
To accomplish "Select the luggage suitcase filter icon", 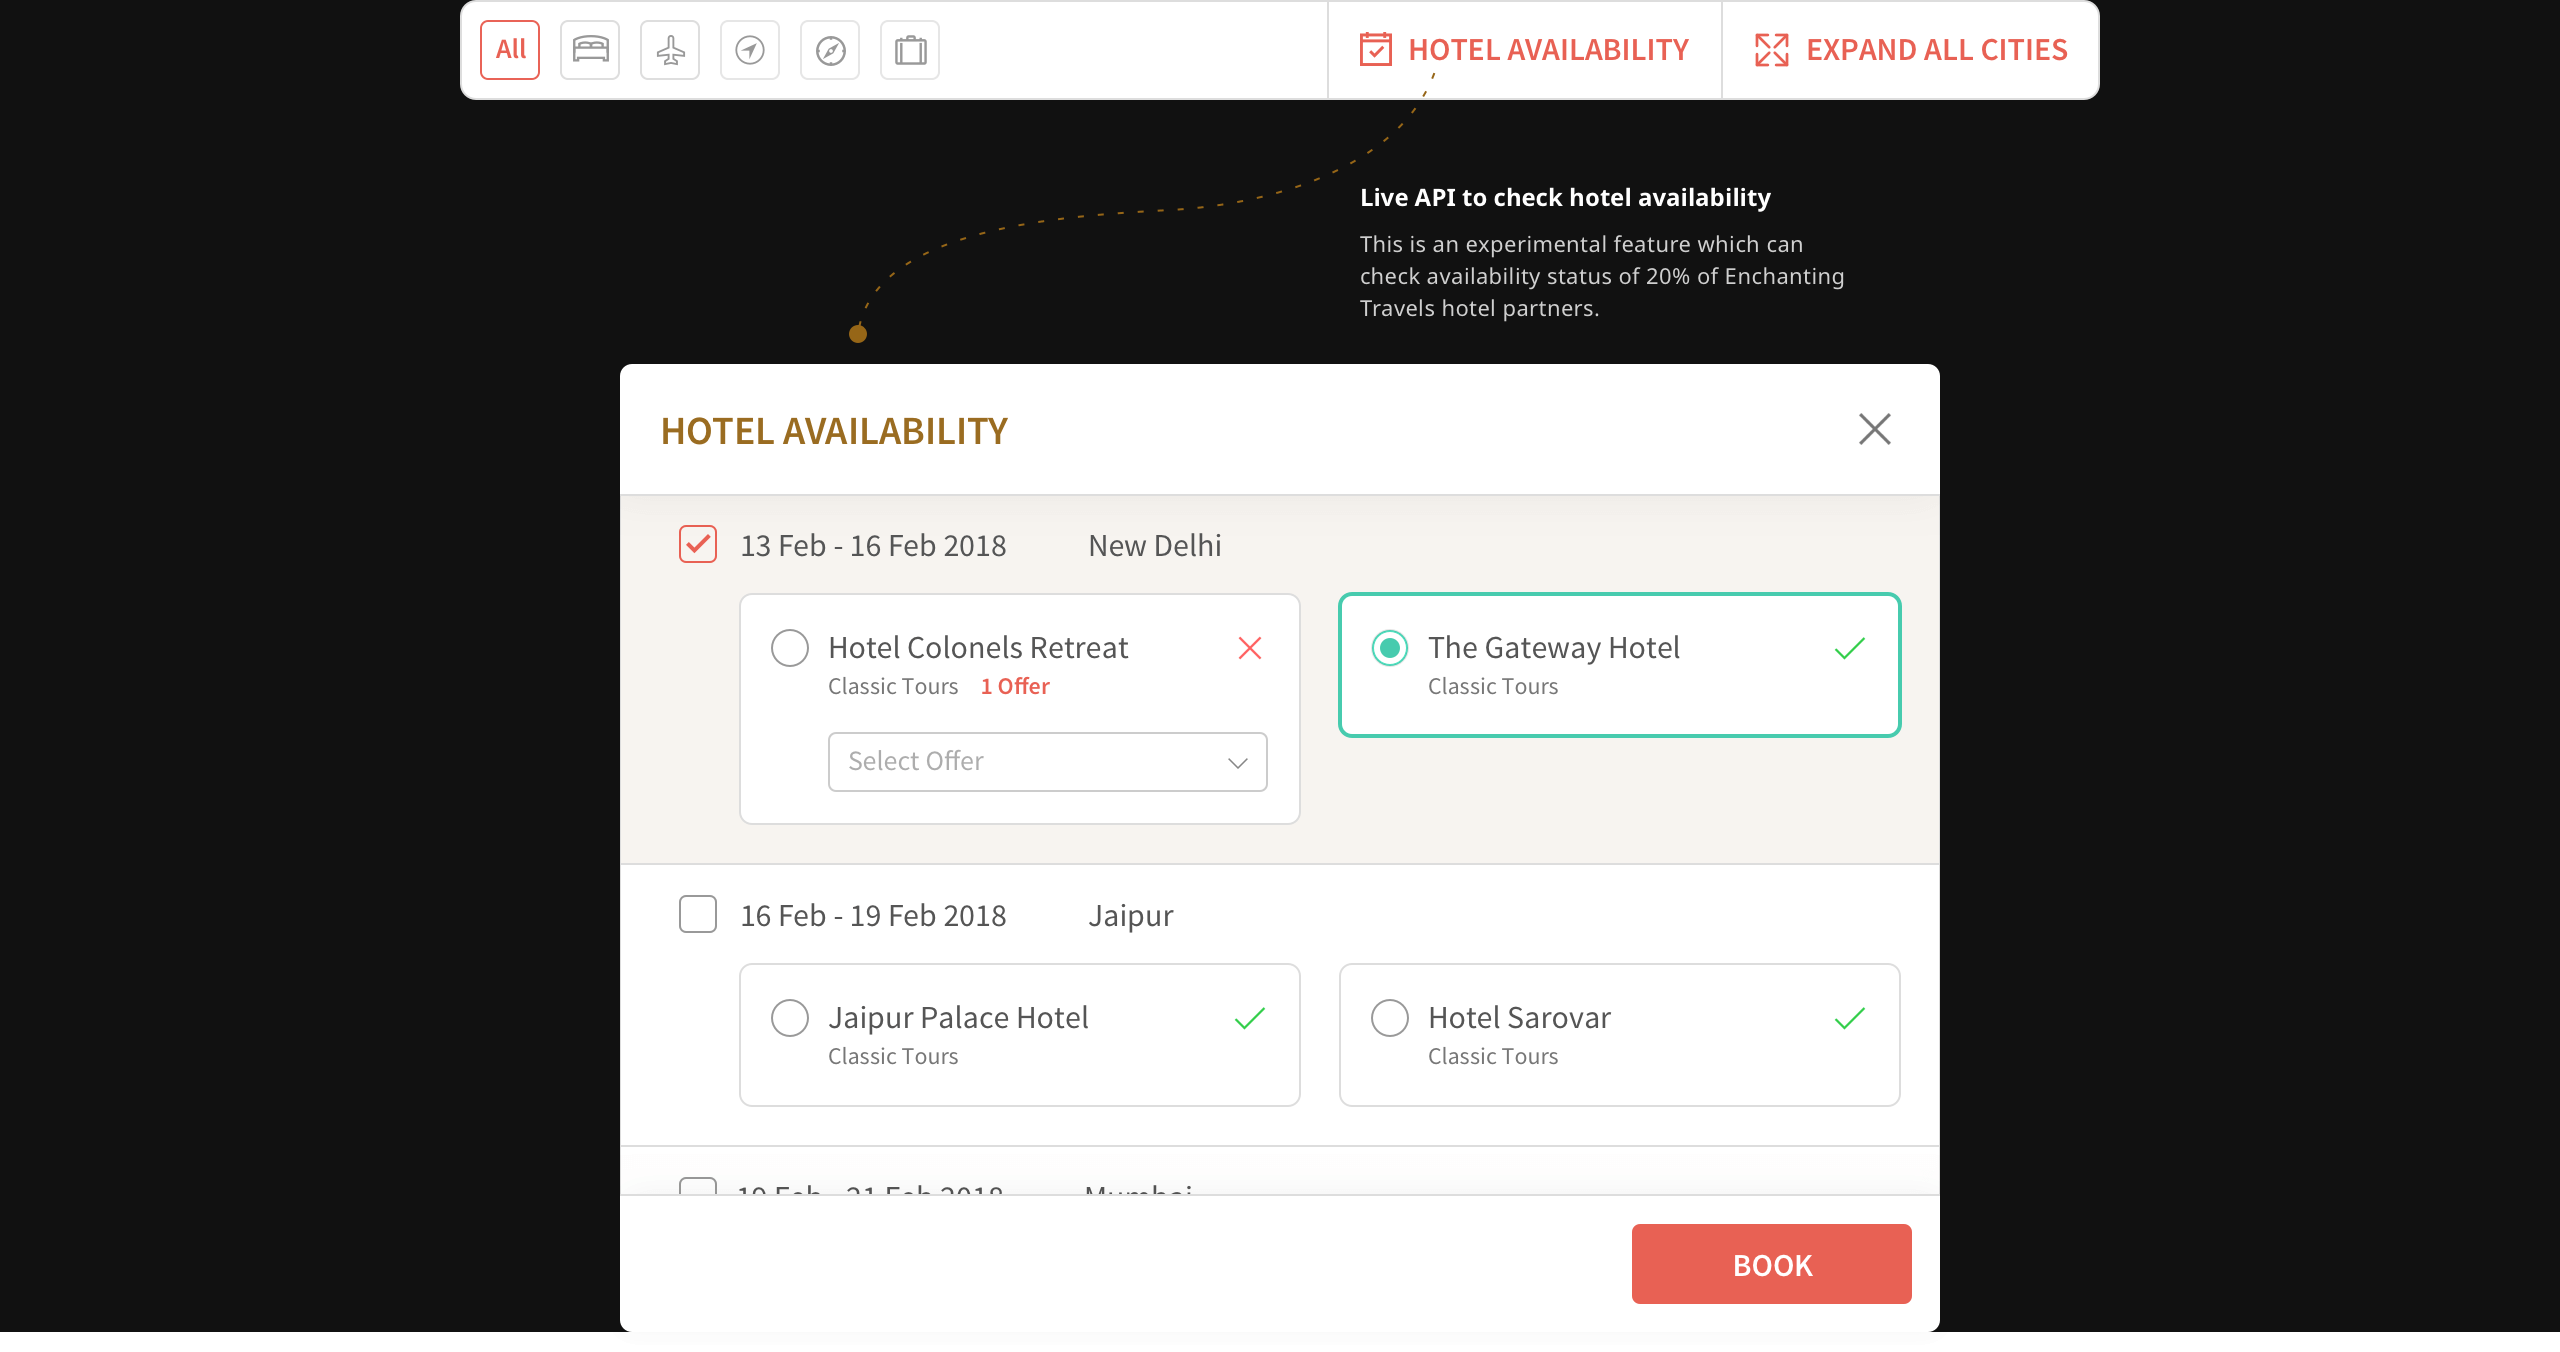I will click(910, 50).
